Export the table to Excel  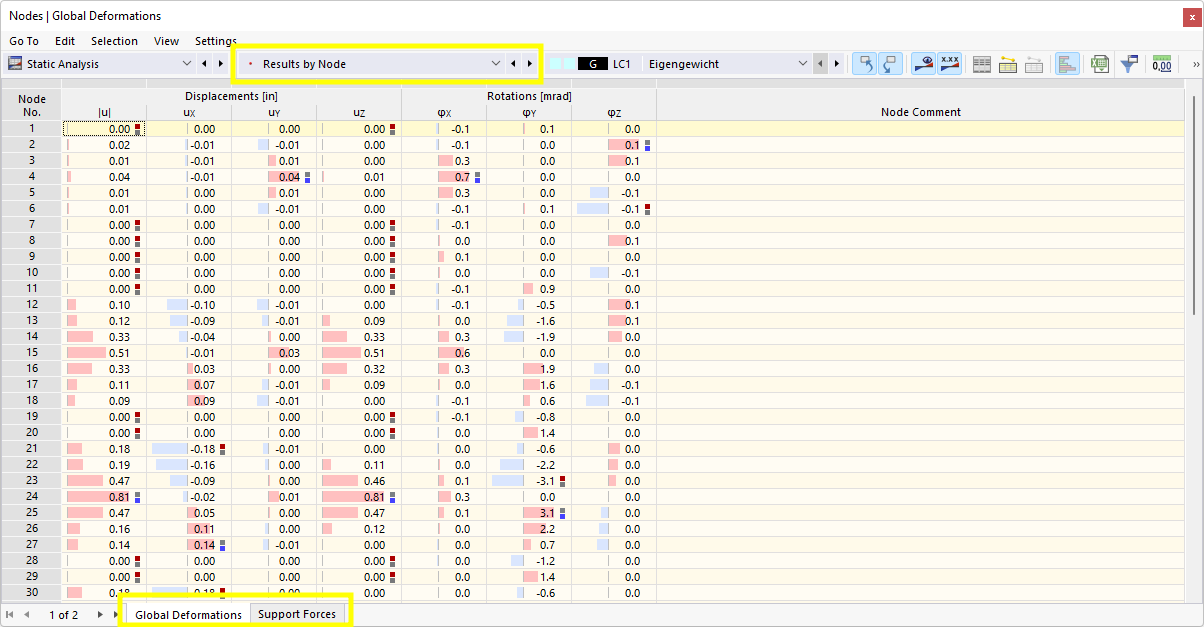[1099, 63]
